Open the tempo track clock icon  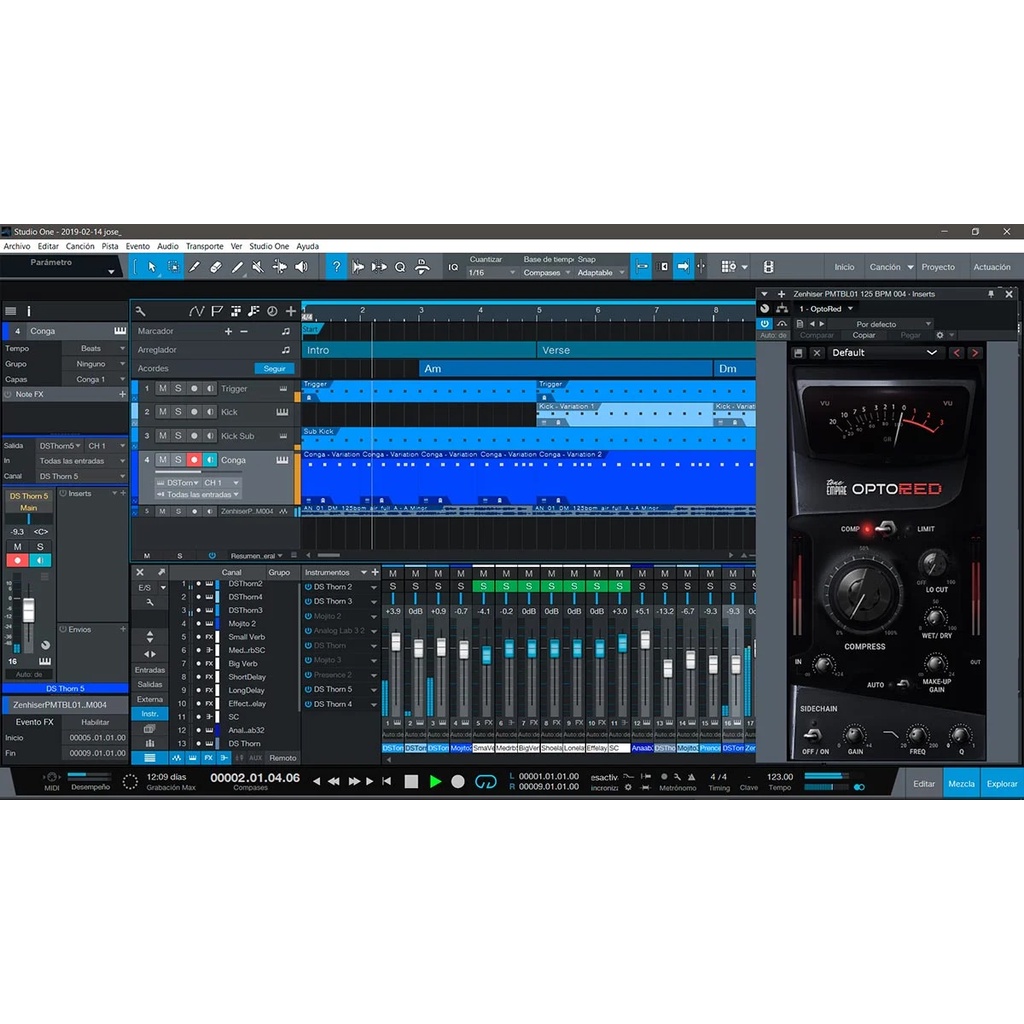point(272,312)
